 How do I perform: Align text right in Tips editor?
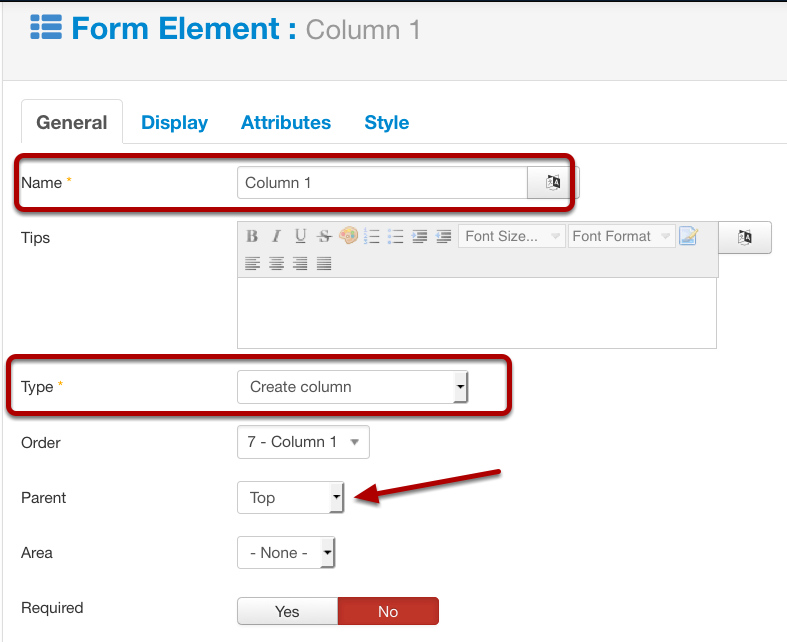point(300,263)
